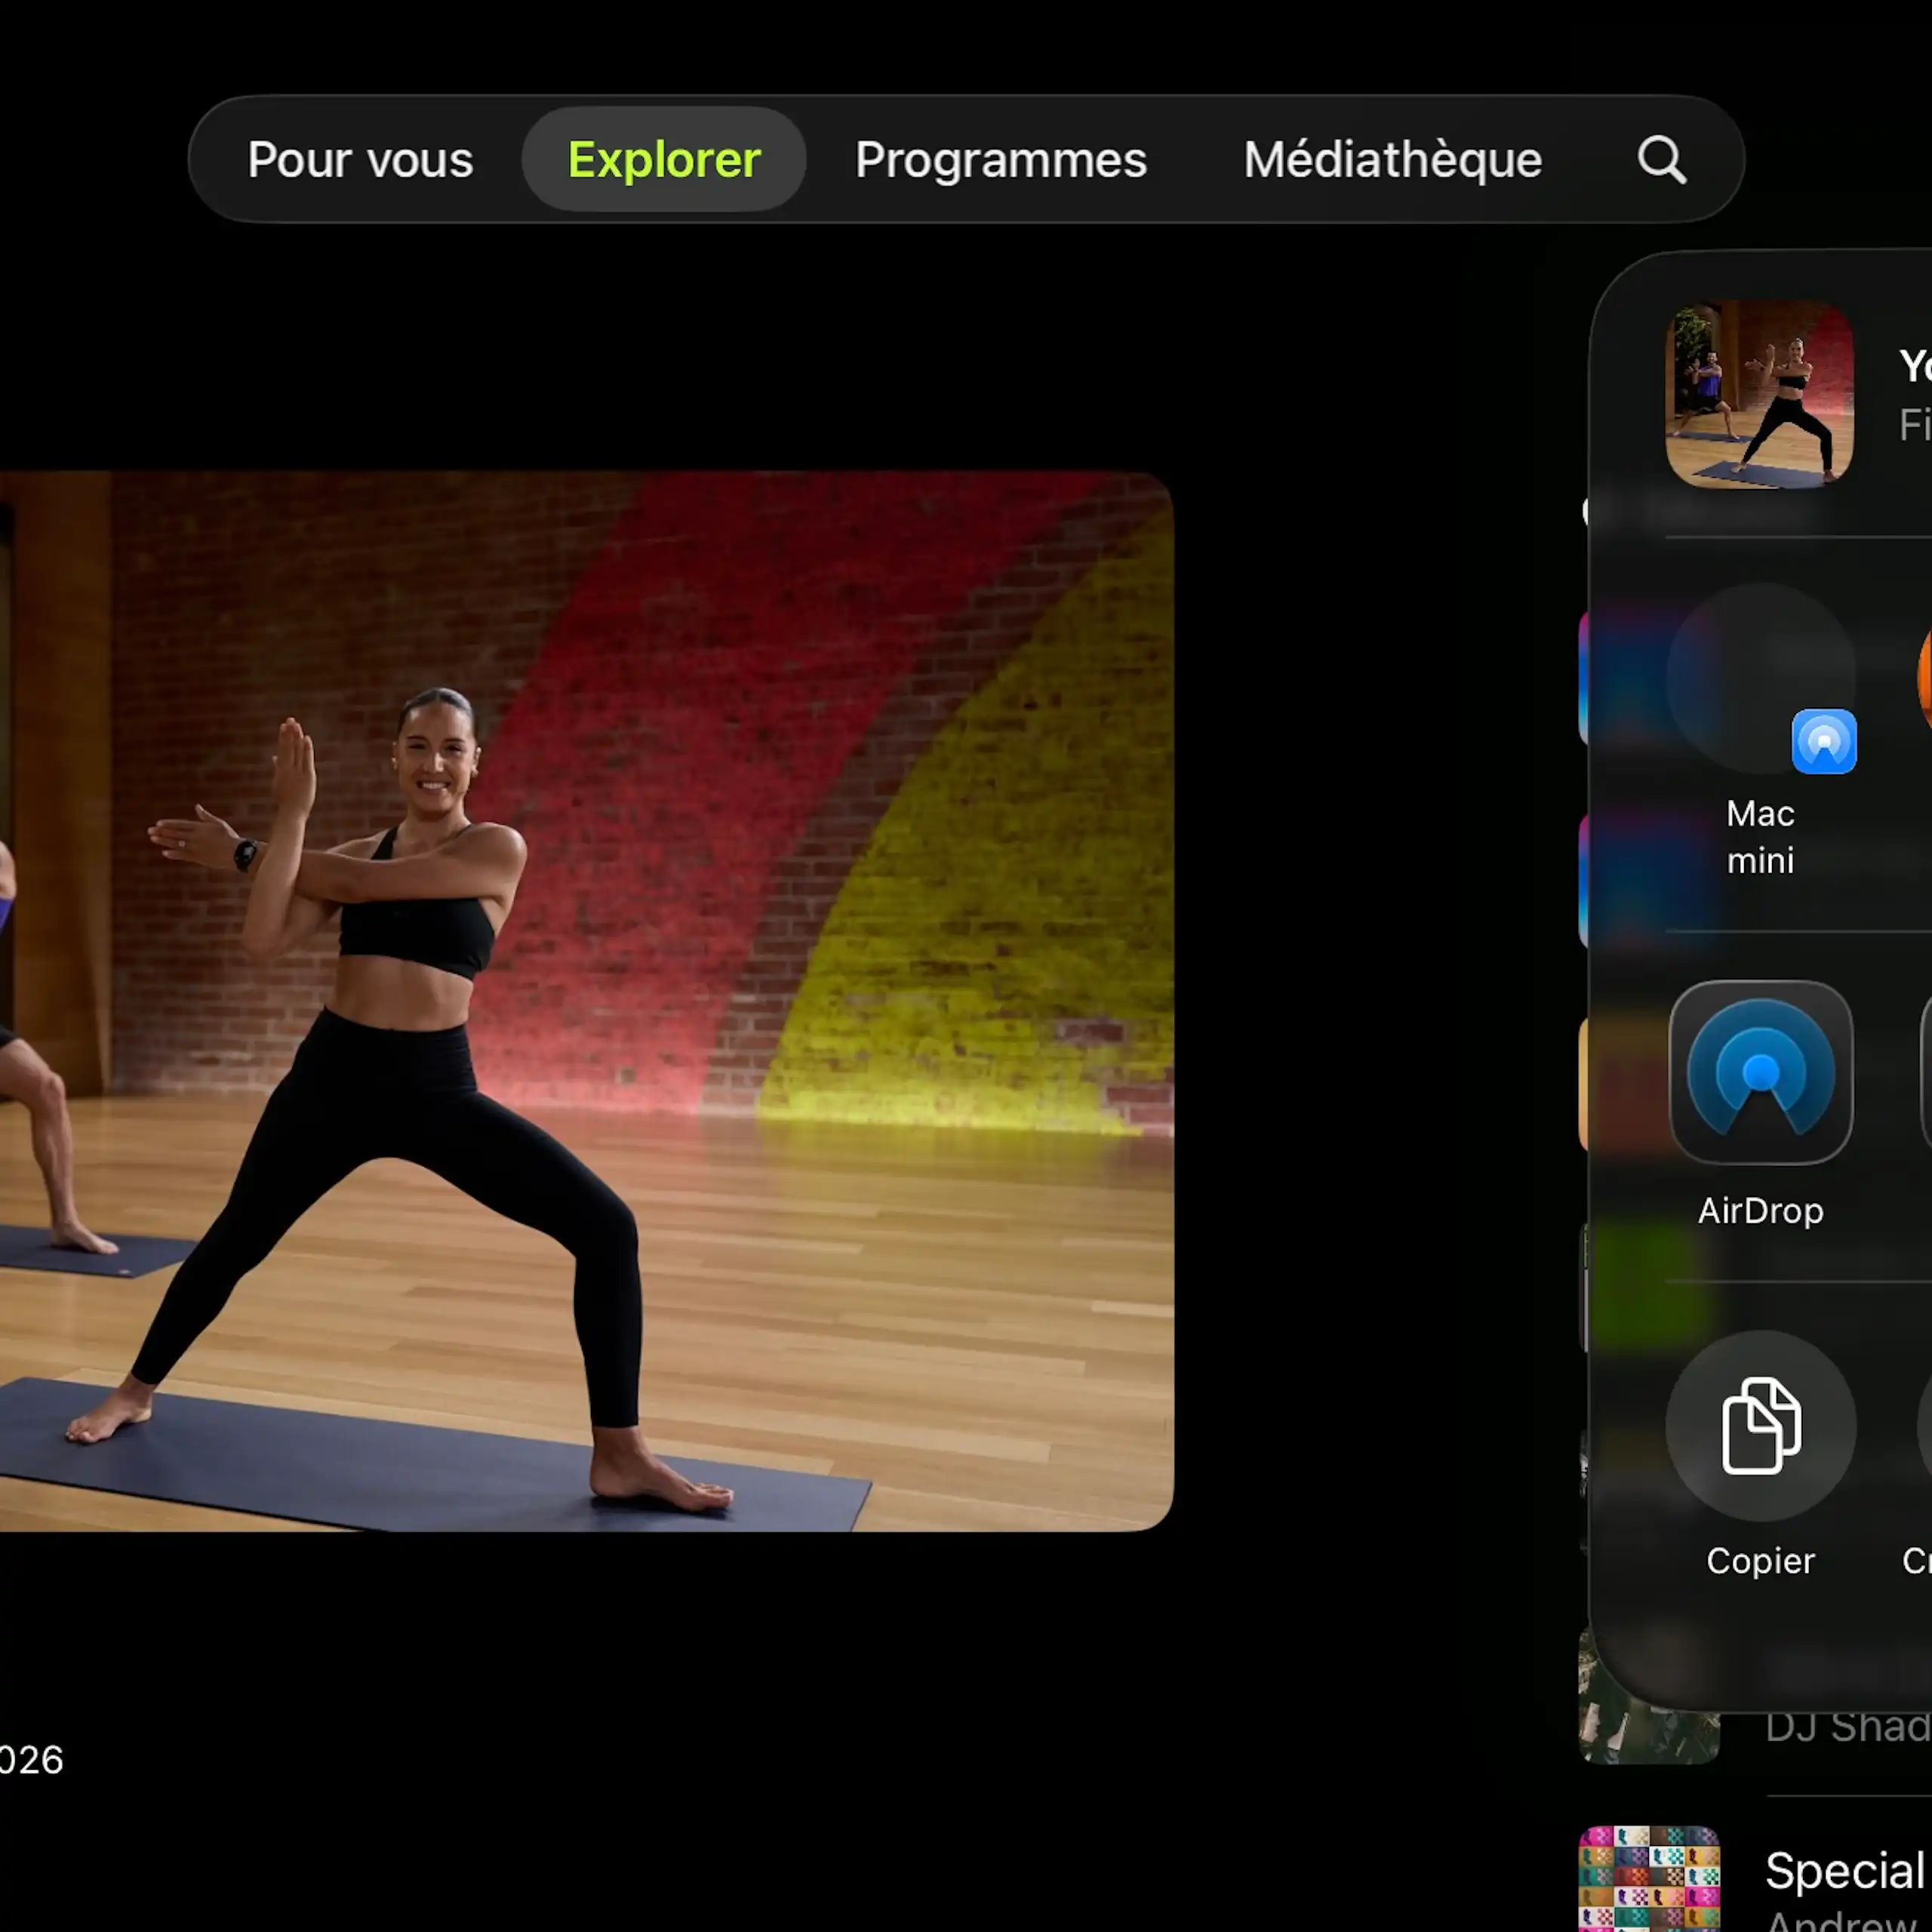Switch to the Pour vous tab

click(x=360, y=160)
